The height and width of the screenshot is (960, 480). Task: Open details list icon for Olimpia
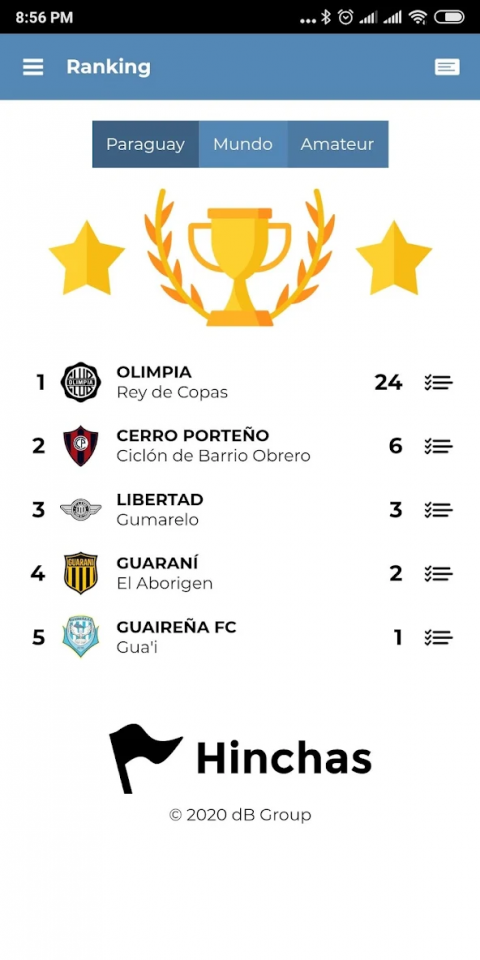pos(438,383)
